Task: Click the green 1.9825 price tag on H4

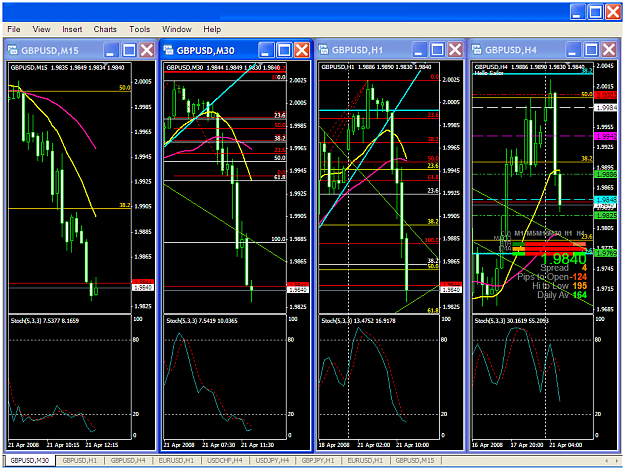Action: (x=605, y=215)
